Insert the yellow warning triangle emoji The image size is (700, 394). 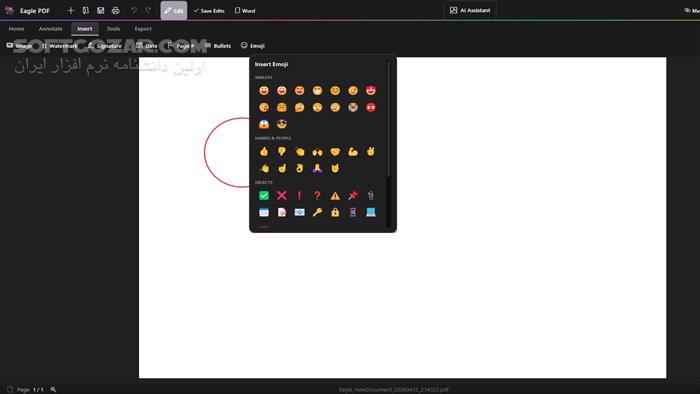click(x=335, y=195)
